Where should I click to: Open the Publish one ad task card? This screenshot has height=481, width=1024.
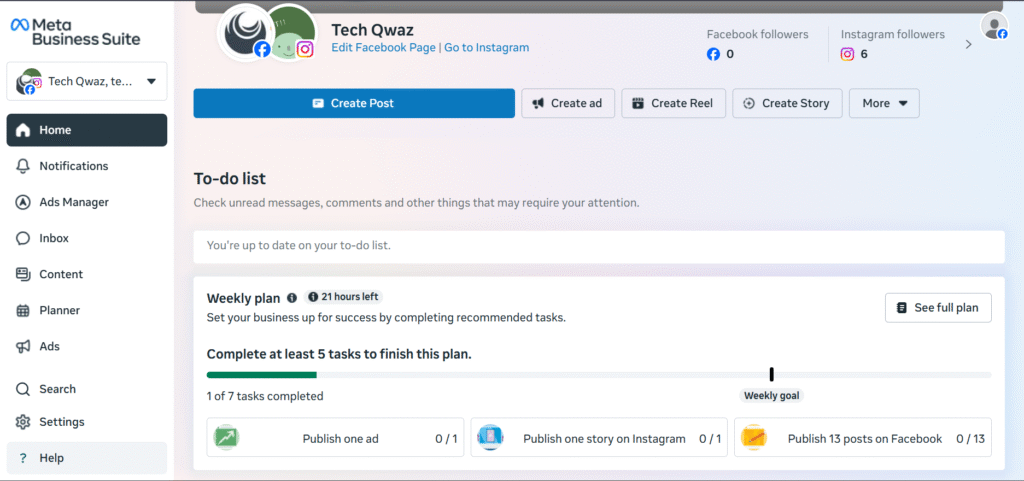pyautogui.click(x=335, y=438)
